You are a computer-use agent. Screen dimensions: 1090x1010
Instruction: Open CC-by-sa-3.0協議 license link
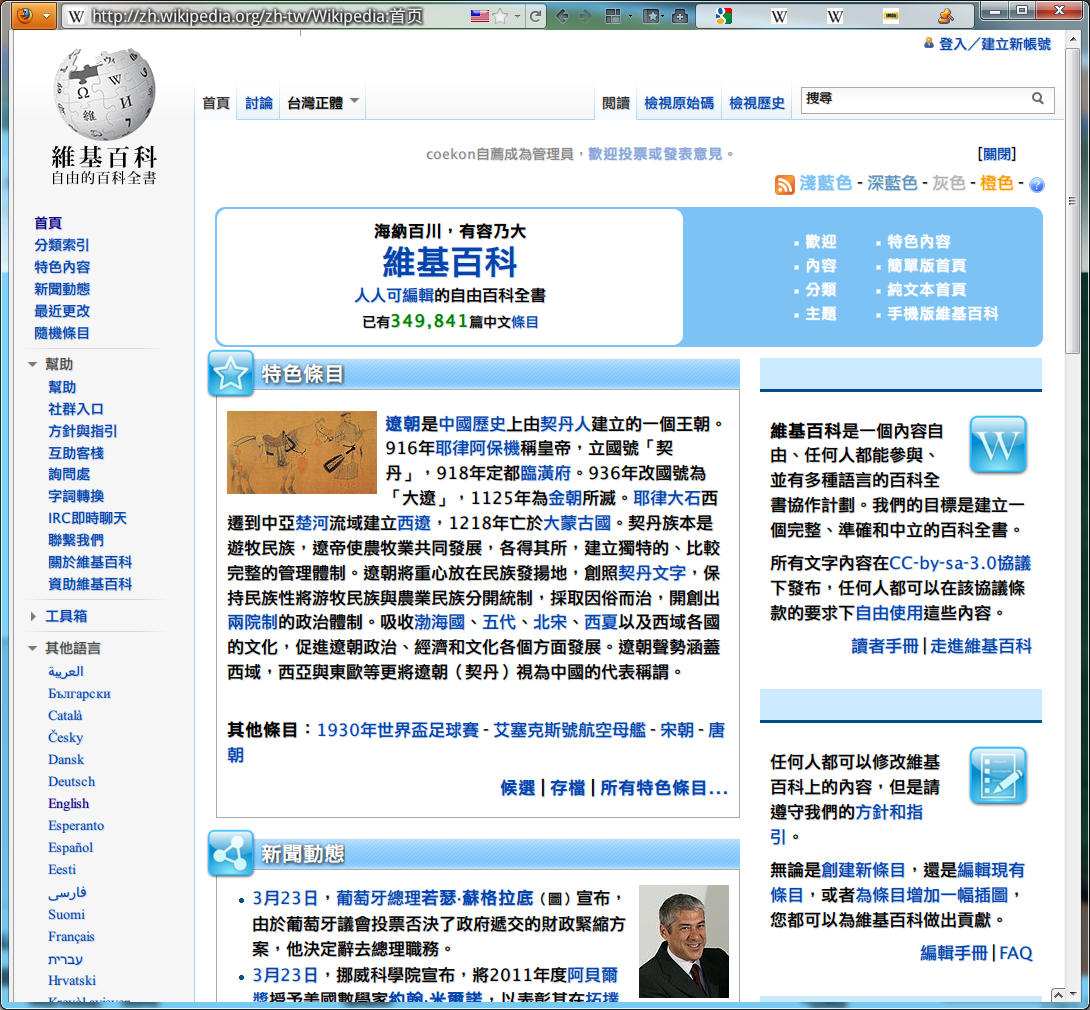(959, 562)
